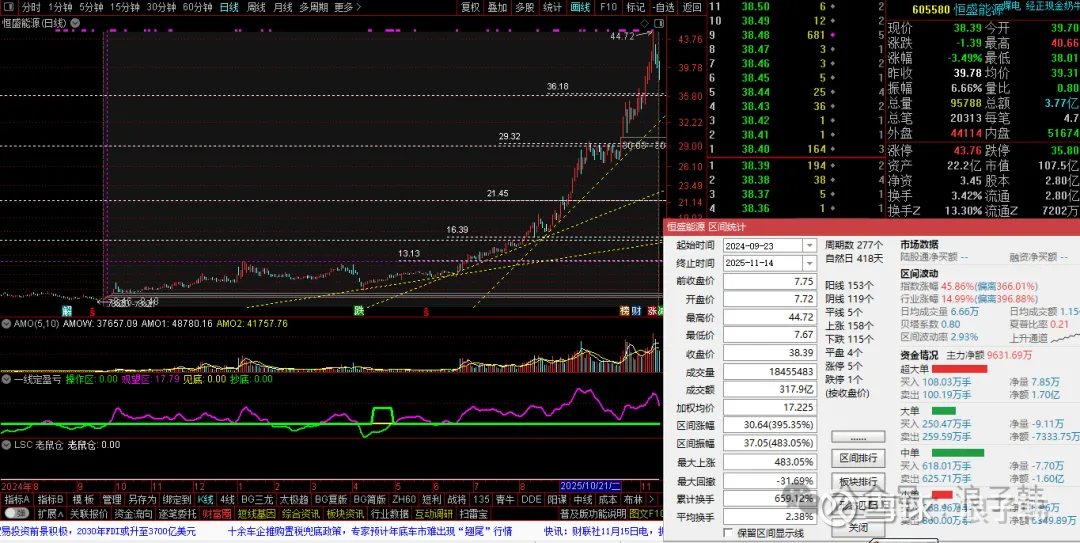
Task: Click the 复权 toolbar button
Action: click(x=470, y=8)
